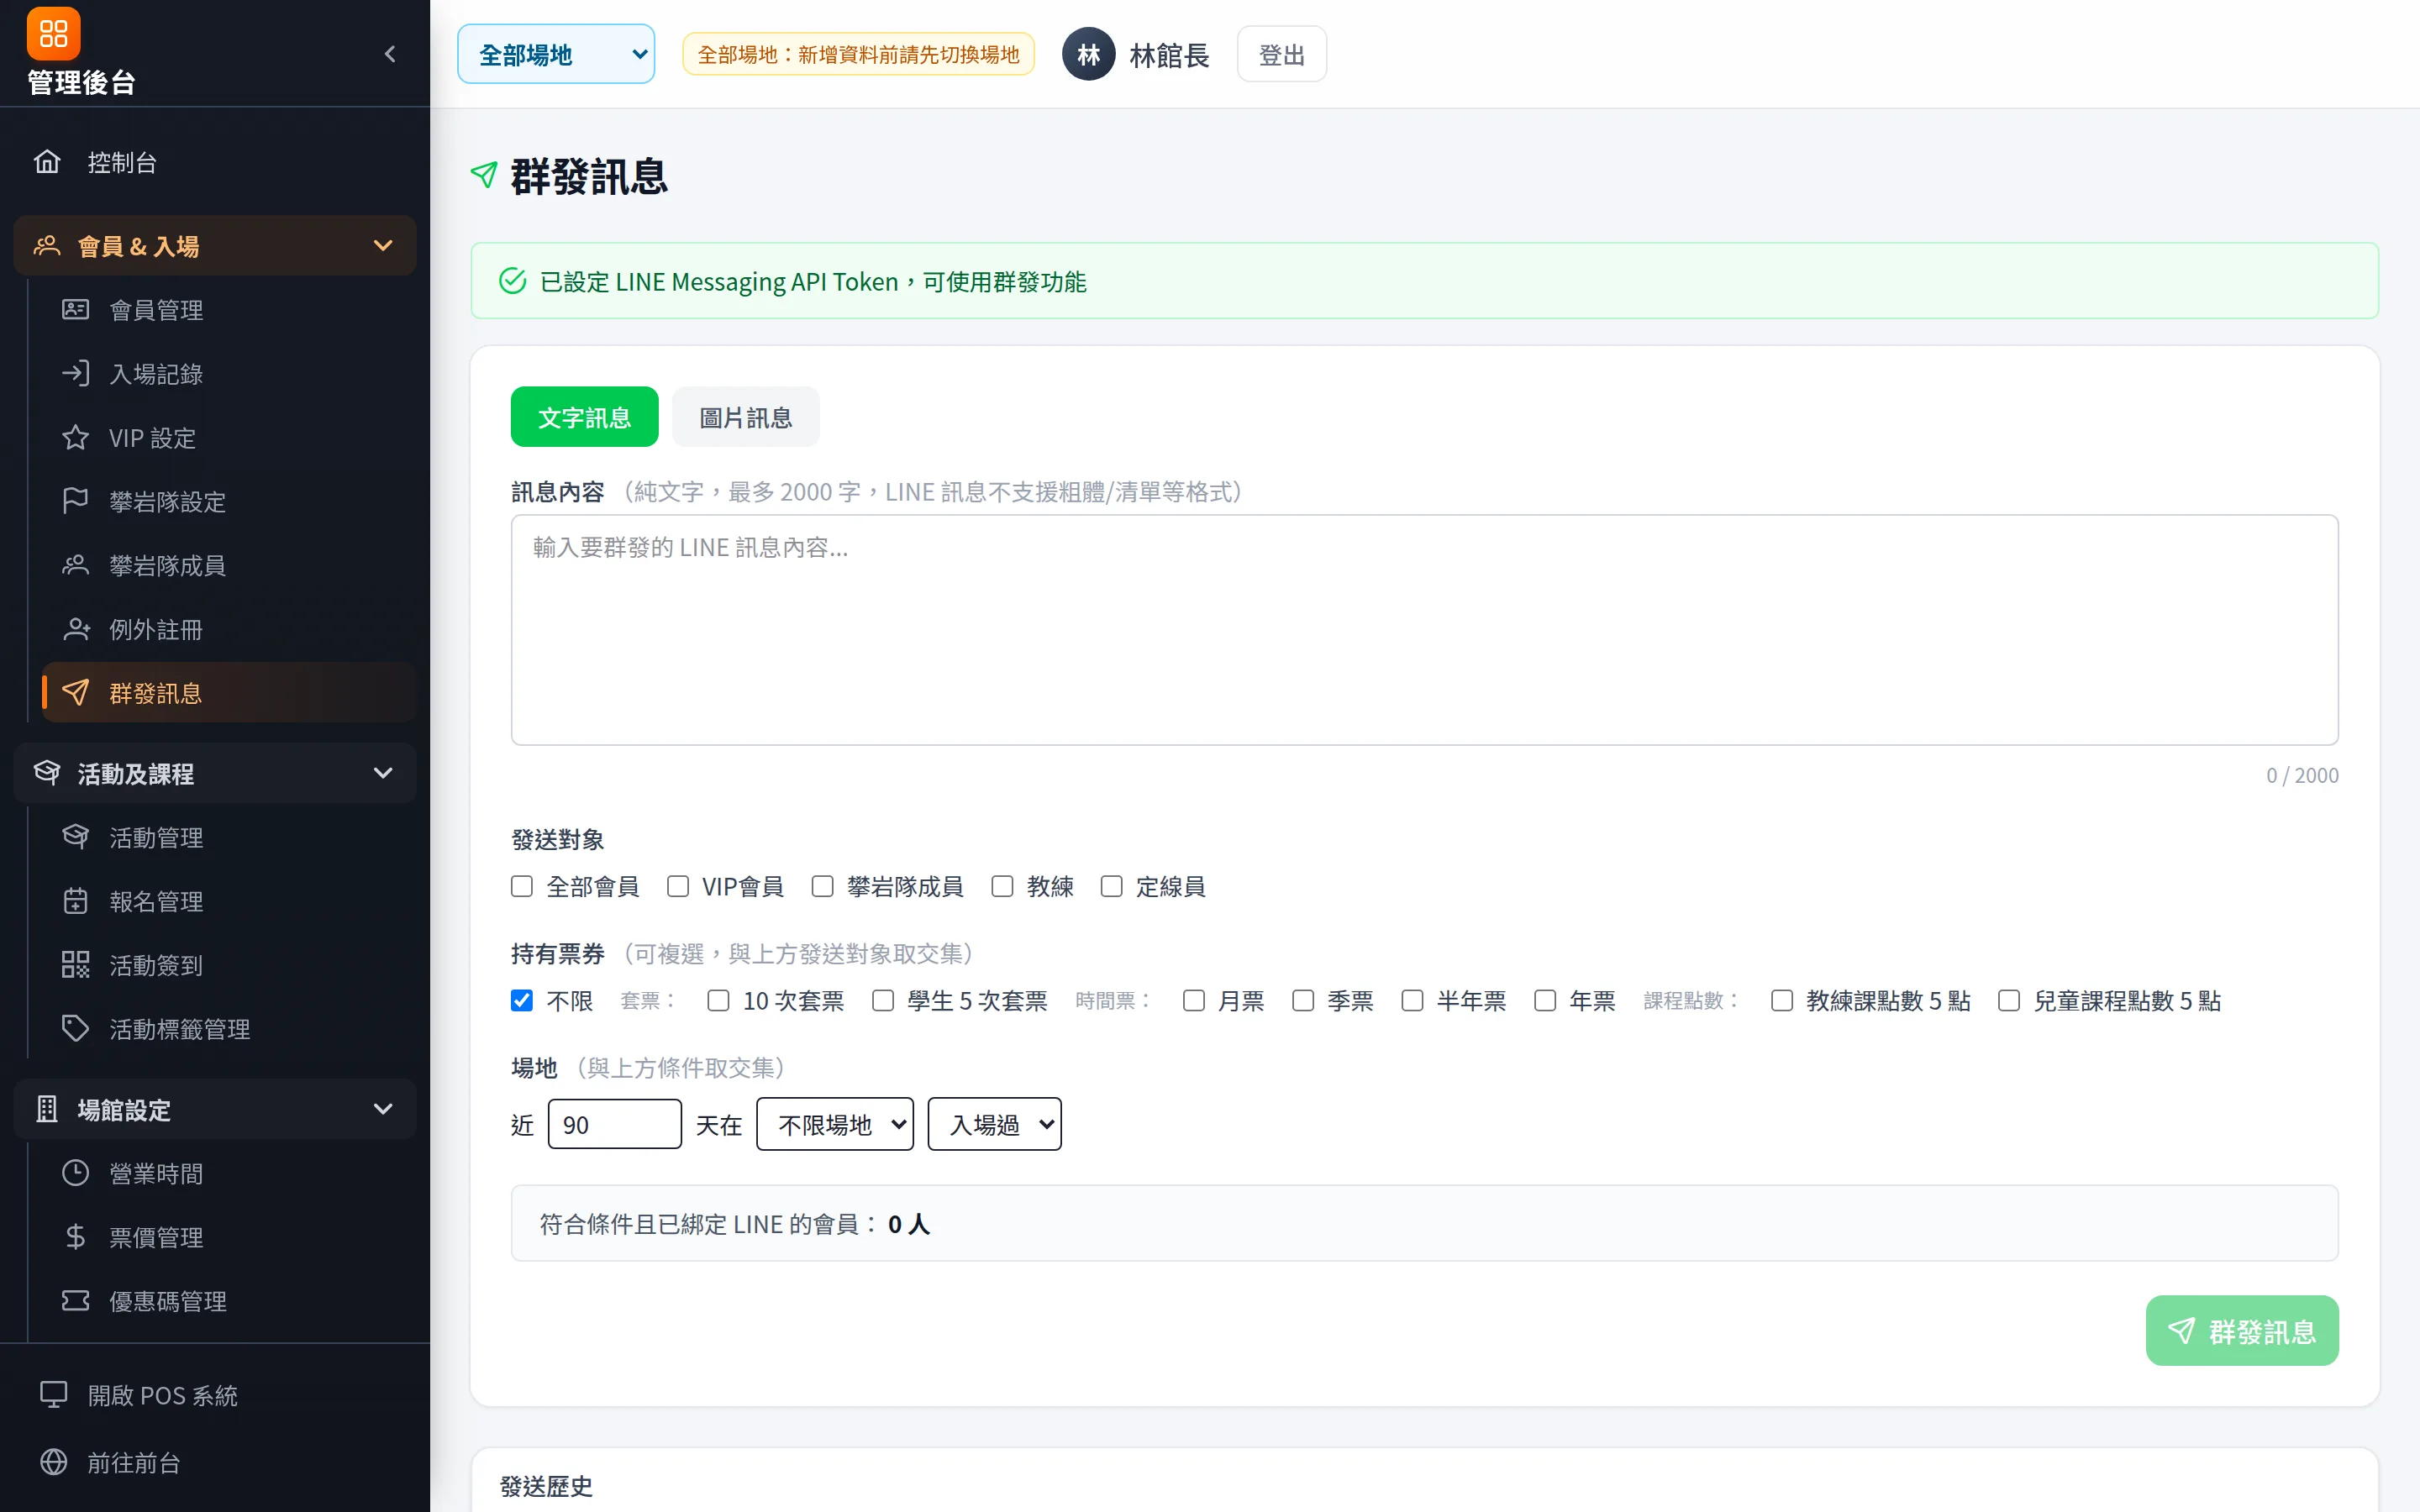Image resolution: width=2420 pixels, height=1512 pixels.
Task: Click the 攀岩隊成員 people icon
Action: pos(75,565)
